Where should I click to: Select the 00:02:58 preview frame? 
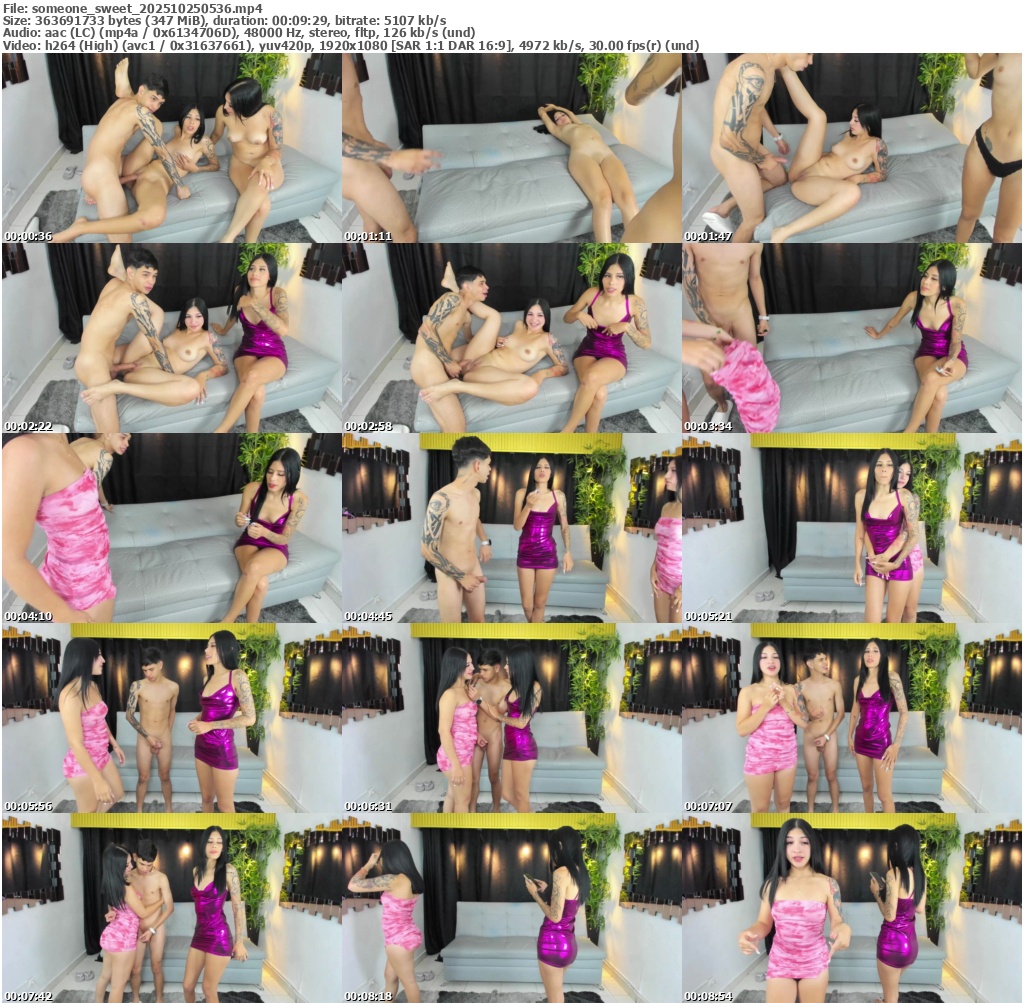511,338
